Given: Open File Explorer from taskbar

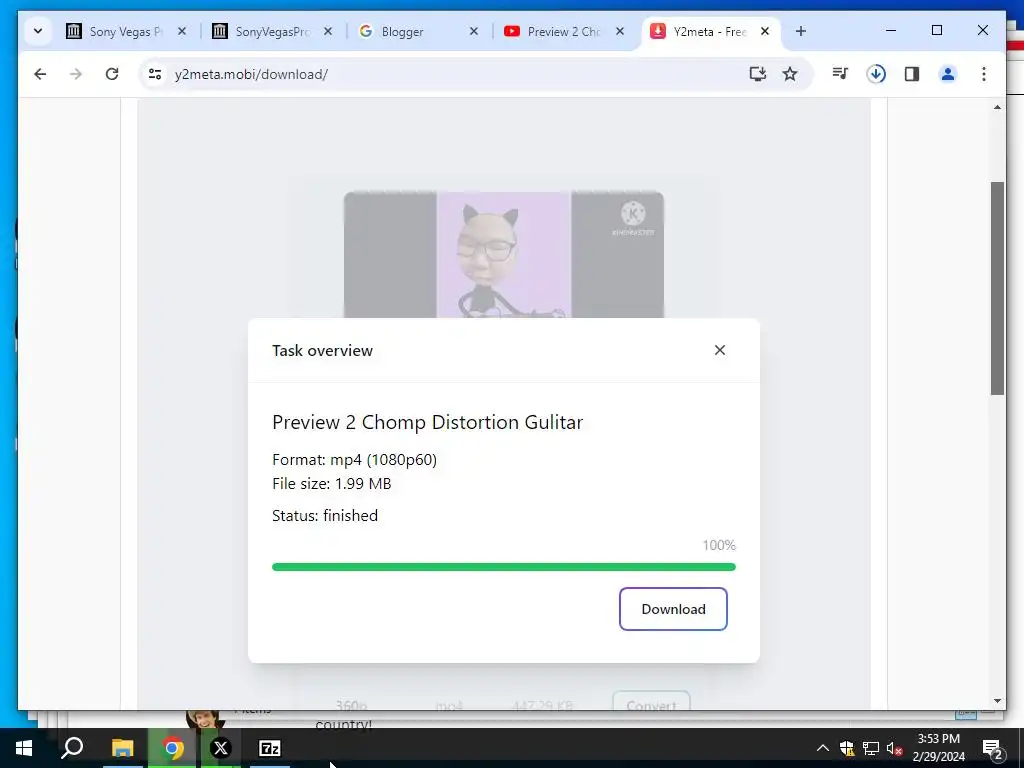Looking at the screenshot, I should [122, 748].
